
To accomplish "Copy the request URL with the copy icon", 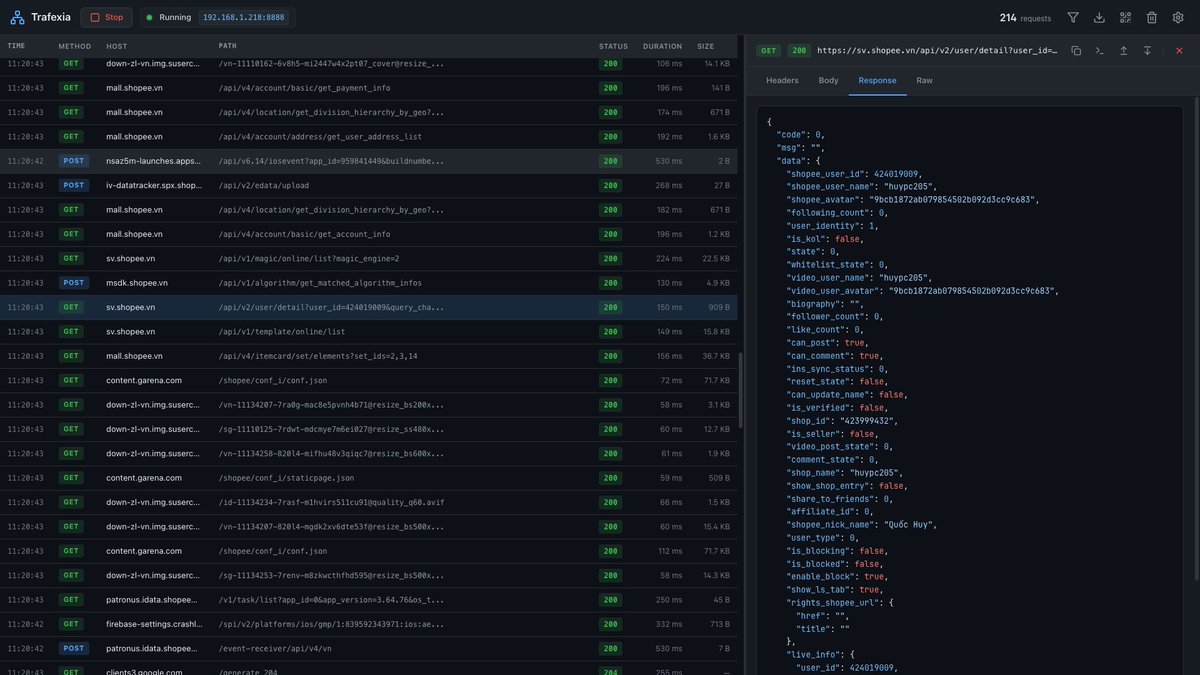I will point(1076,50).
